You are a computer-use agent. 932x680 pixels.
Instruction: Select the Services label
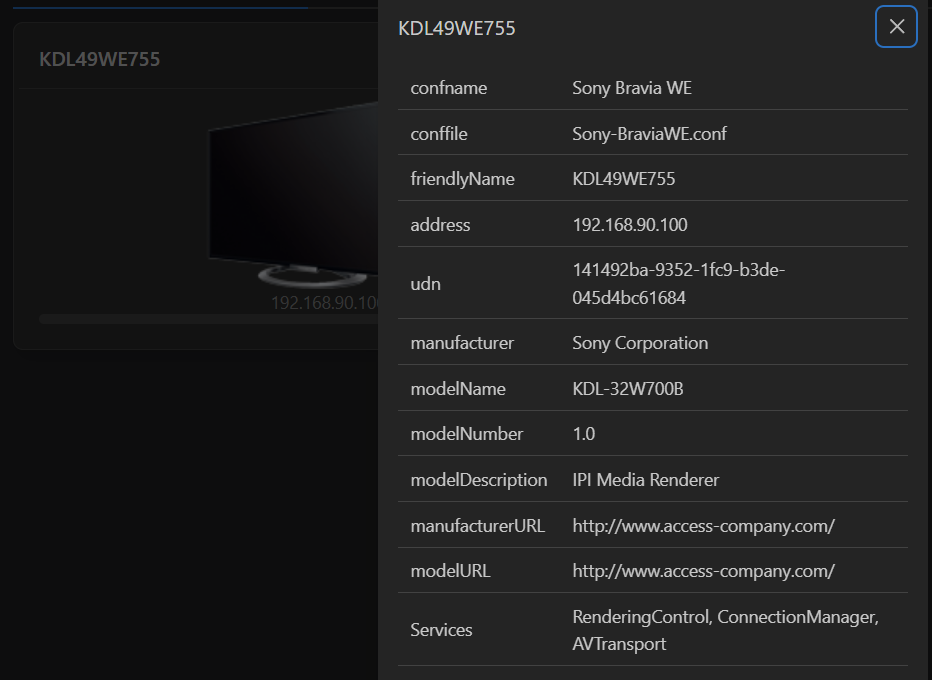[x=441, y=630]
